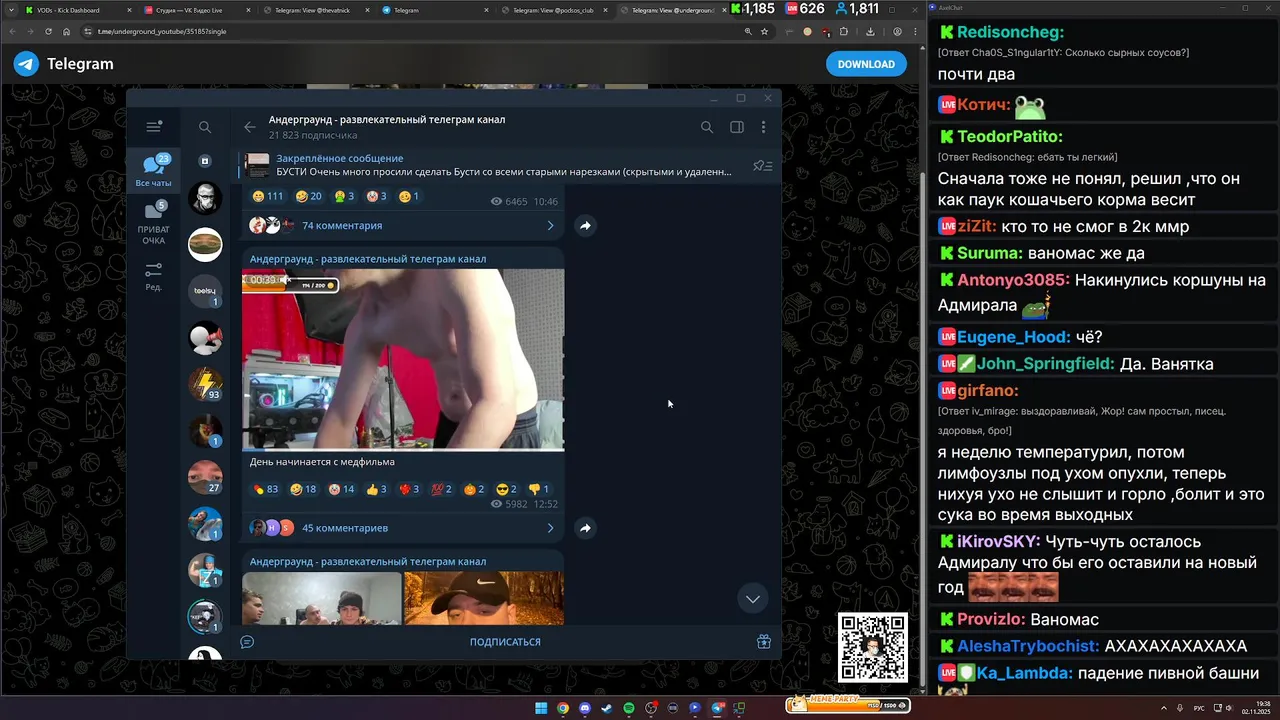The width and height of the screenshot is (1280, 720).
Task: Open '45 комментариев' comments thread
Action: 345,528
